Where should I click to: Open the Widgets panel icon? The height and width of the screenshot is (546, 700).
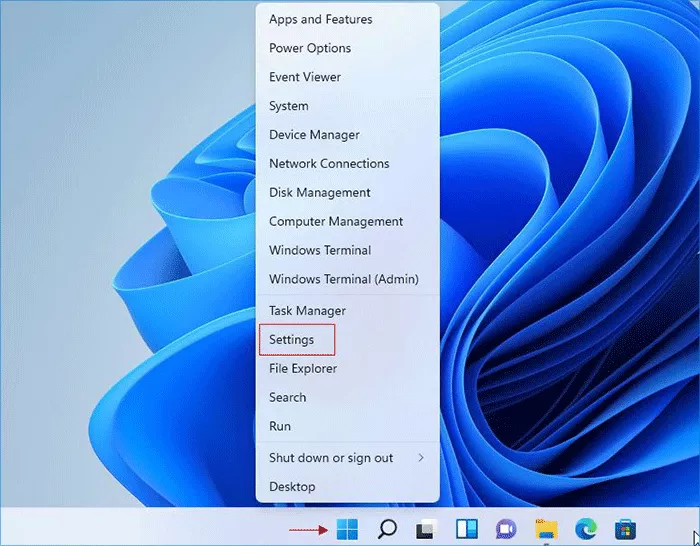click(x=466, y=529)
